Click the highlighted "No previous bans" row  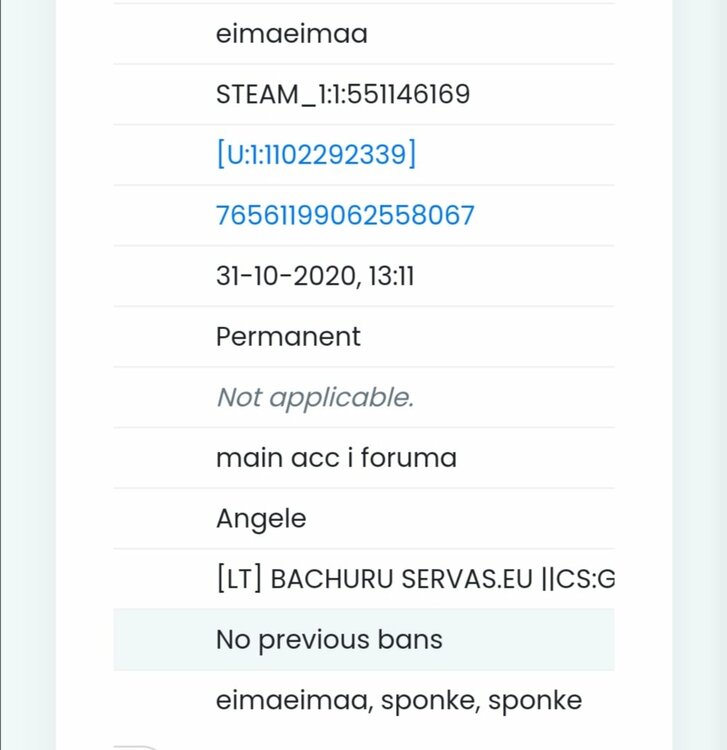(329, 640)
